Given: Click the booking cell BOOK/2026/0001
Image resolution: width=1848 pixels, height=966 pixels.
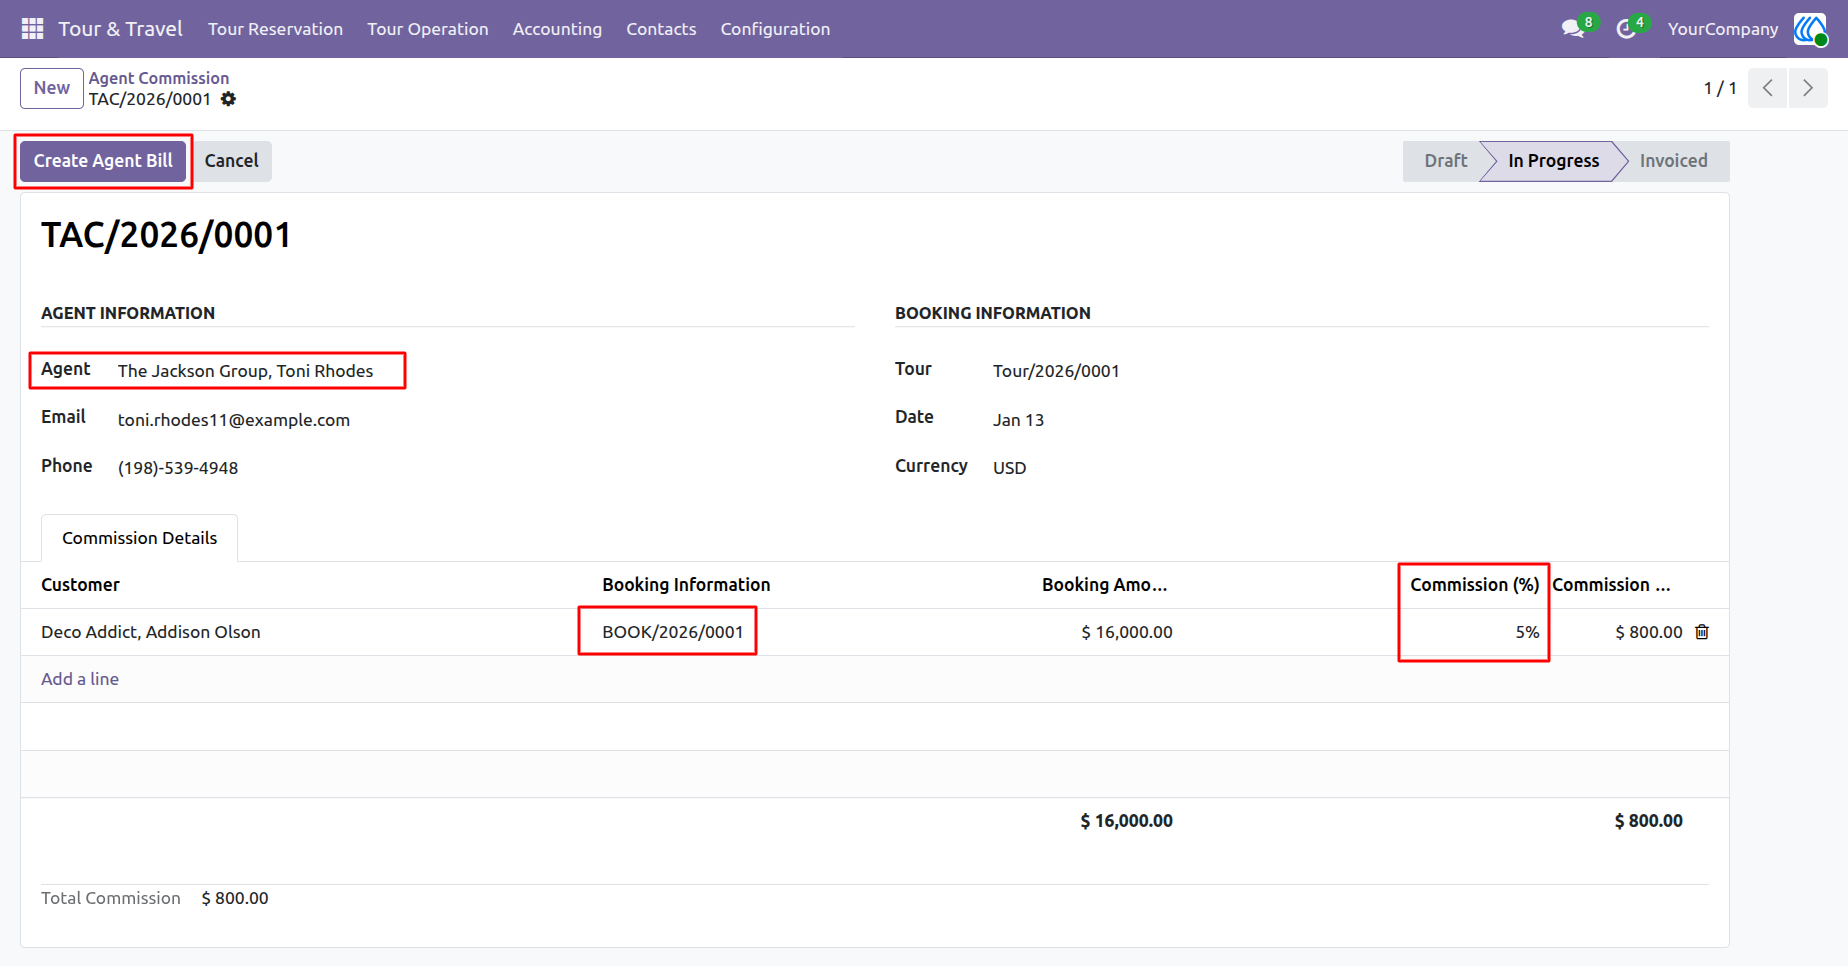Looking at the screenshot, I should pos(673,632).
